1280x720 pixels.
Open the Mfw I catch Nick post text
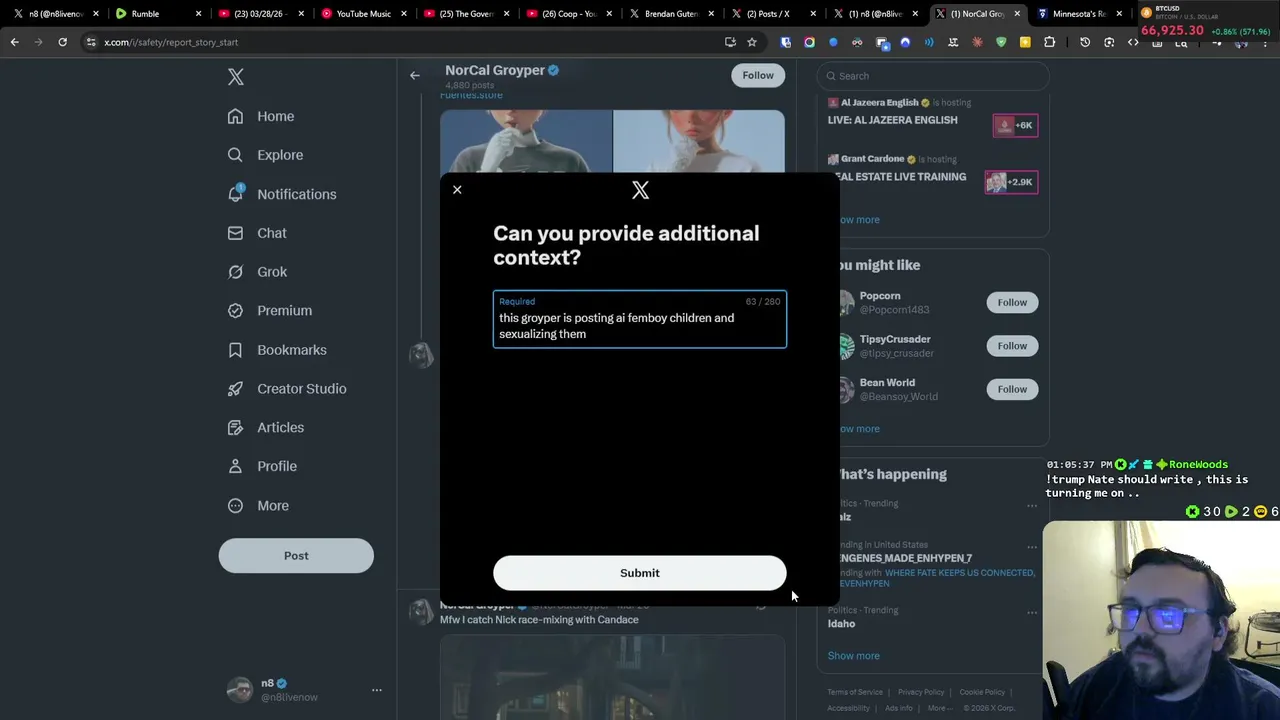coord(539,620)
